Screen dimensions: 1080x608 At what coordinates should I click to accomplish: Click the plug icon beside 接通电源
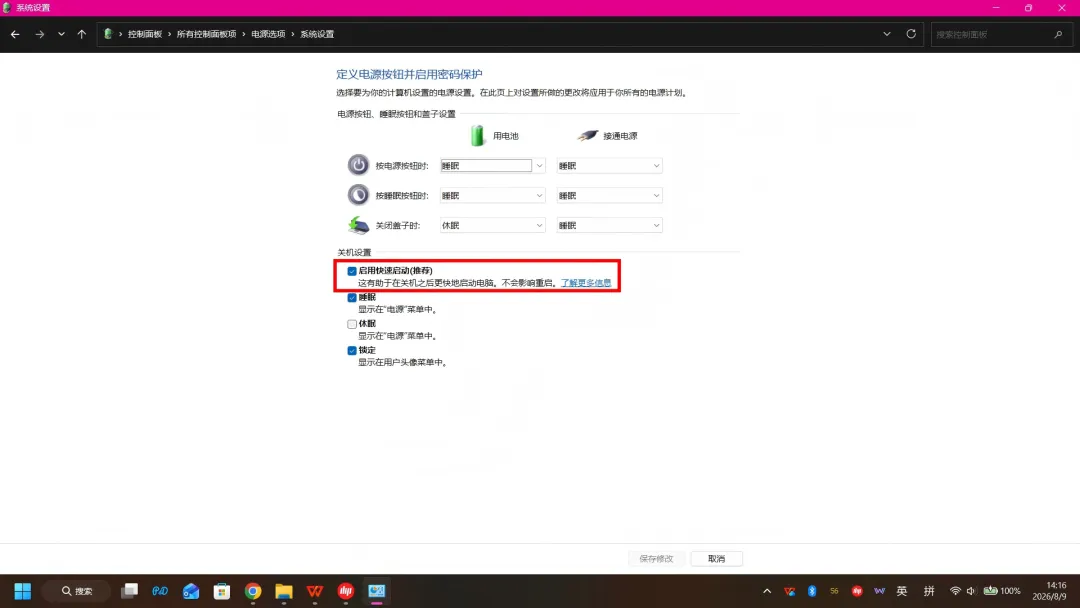(588, 136)
